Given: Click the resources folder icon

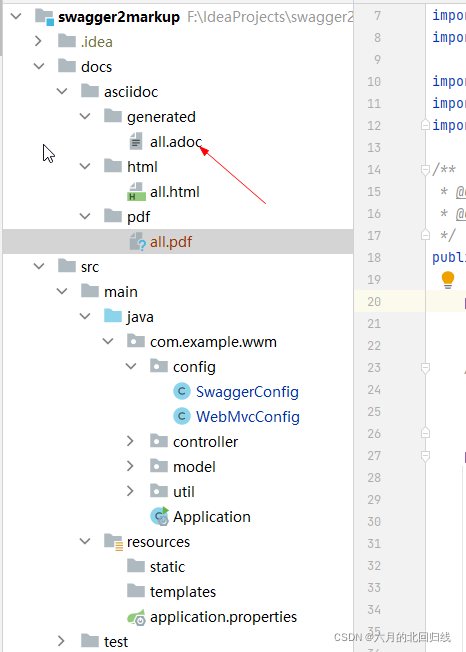Looking at the screenshot, I should (x=113, y=542).
